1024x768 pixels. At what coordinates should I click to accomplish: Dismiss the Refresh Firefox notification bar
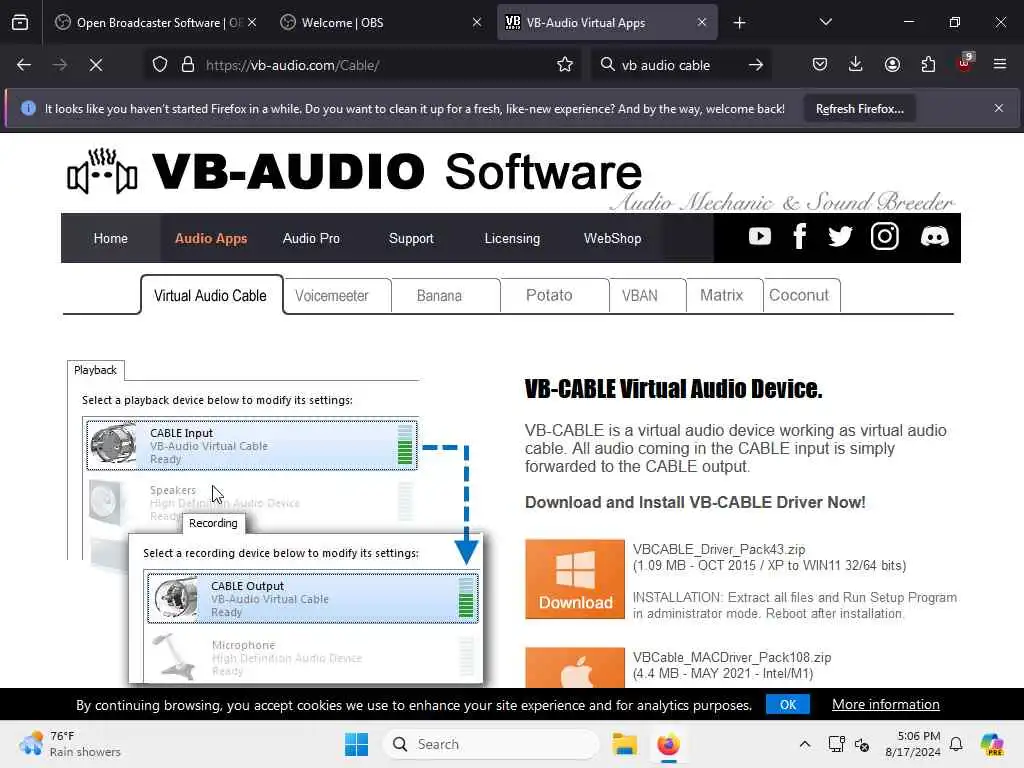999,108
